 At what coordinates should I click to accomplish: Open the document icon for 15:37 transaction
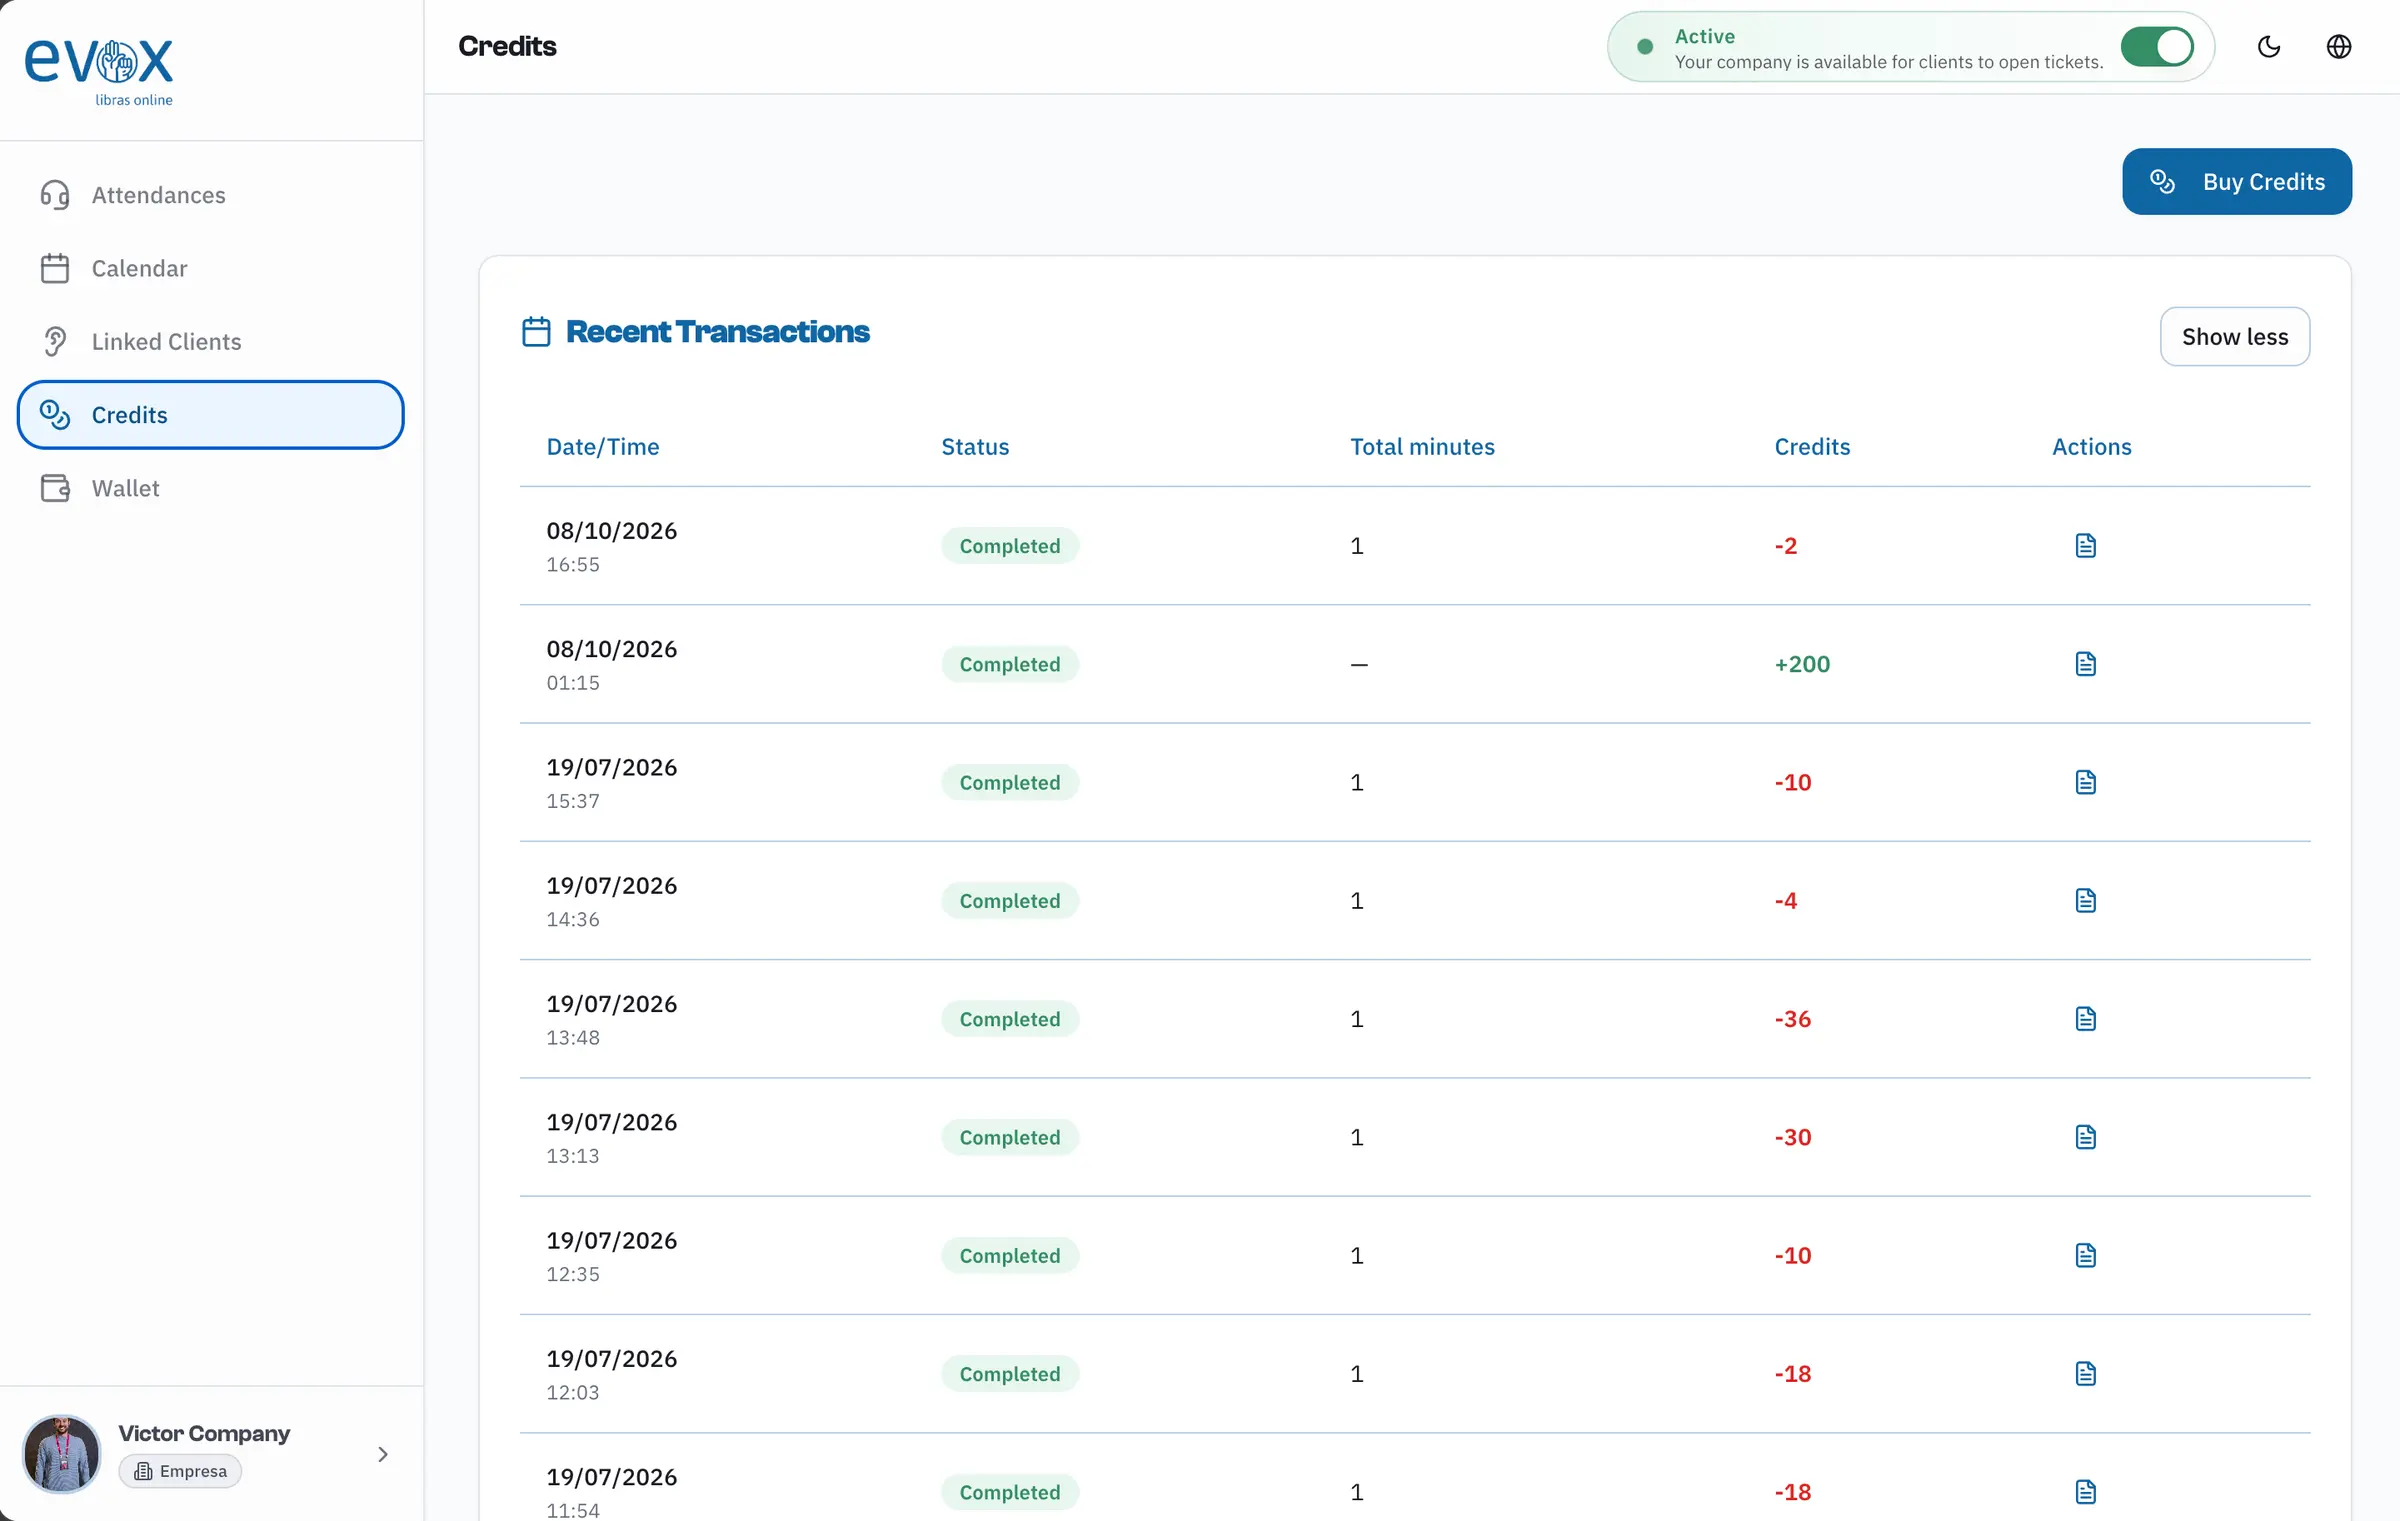tap(2085, 782)
